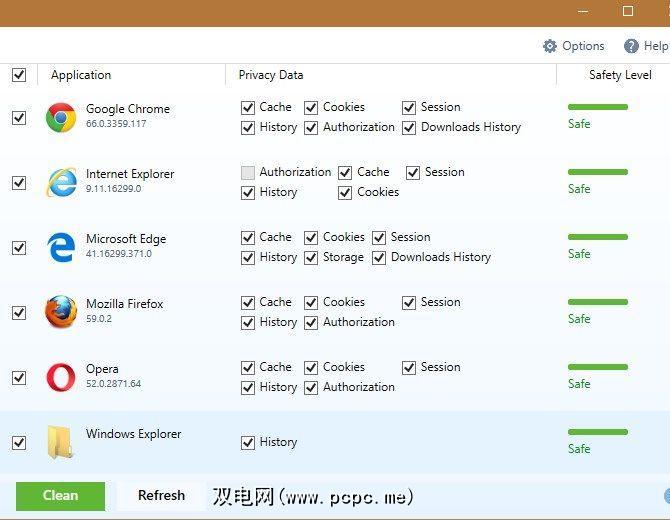The image size is (670, 520).
Task: Toggle Microsoft Edge's Storage checkbox
Action: 311,257
